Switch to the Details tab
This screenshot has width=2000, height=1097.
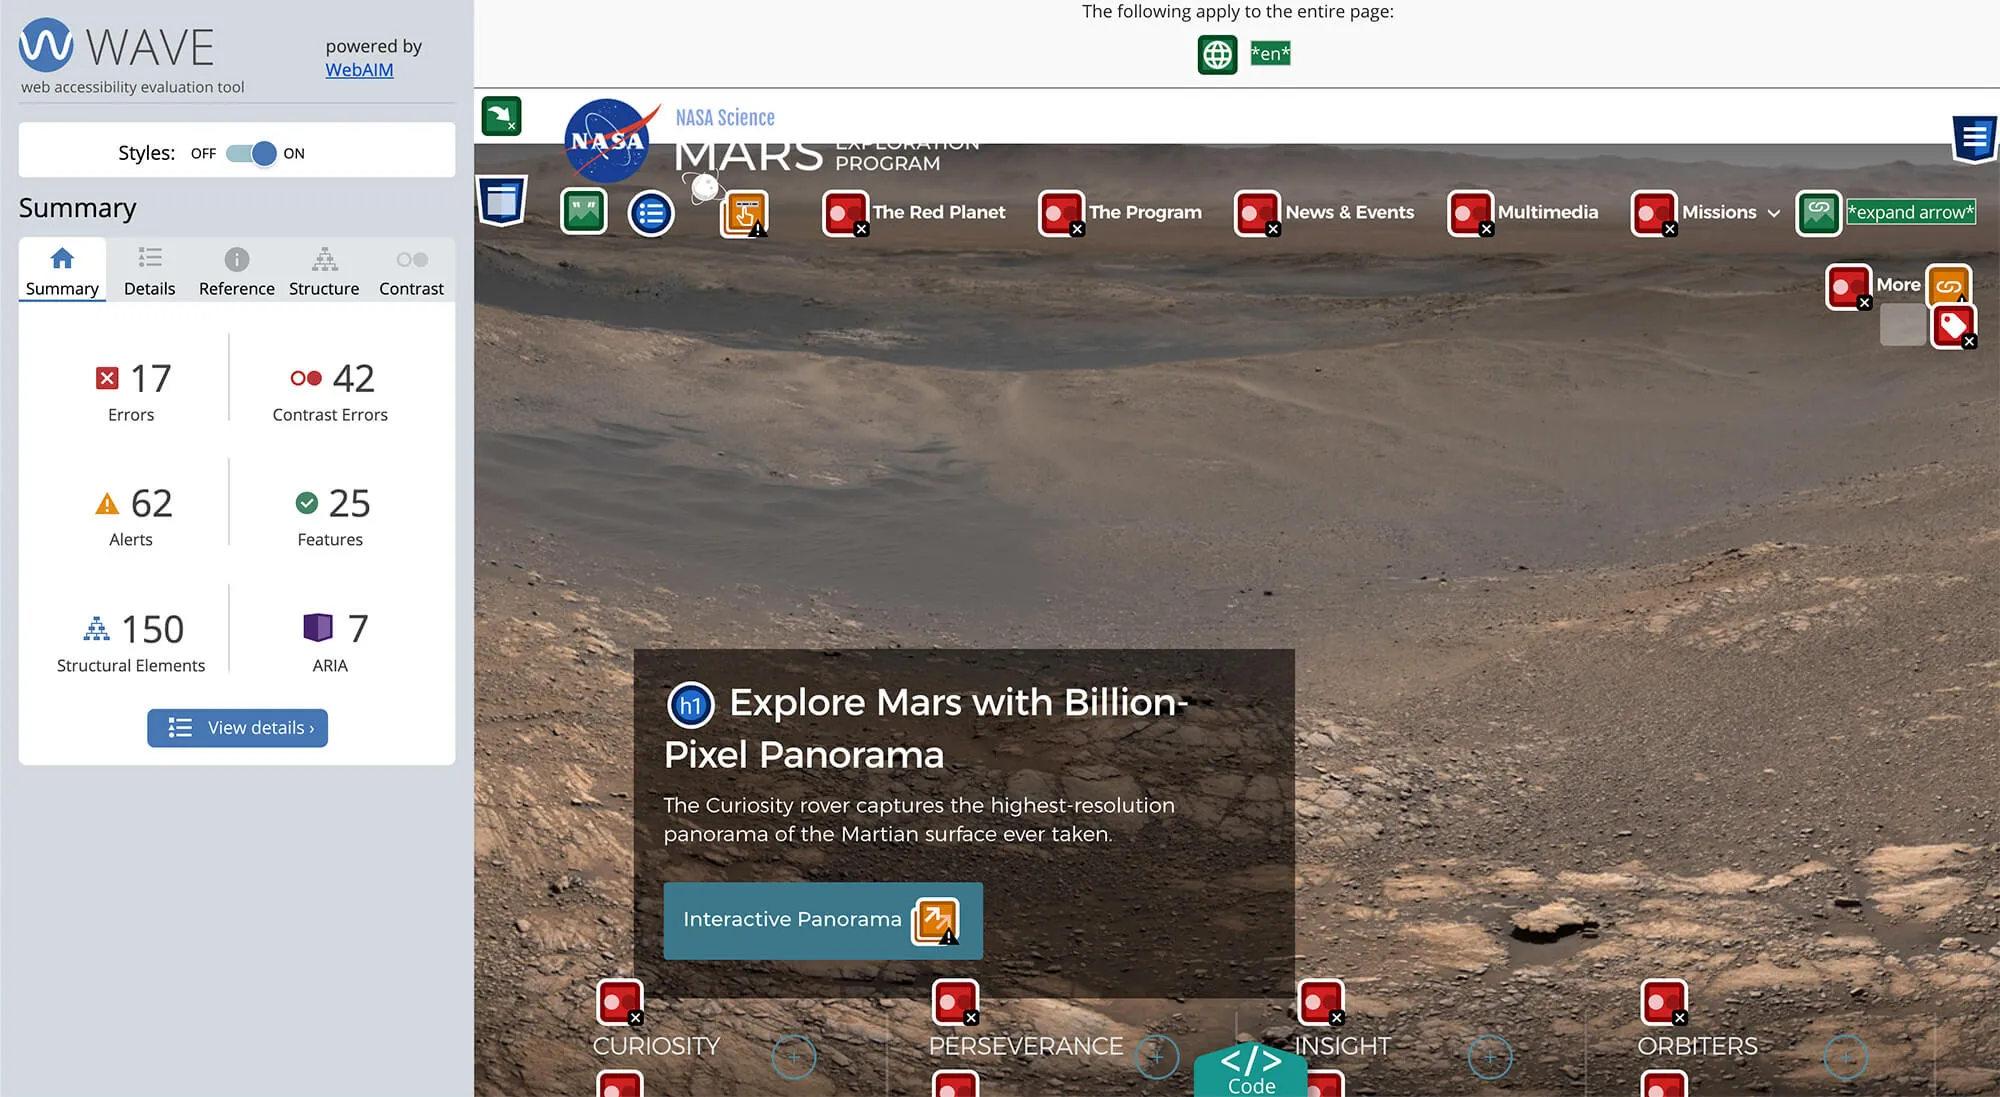click(x=150, y=270)
